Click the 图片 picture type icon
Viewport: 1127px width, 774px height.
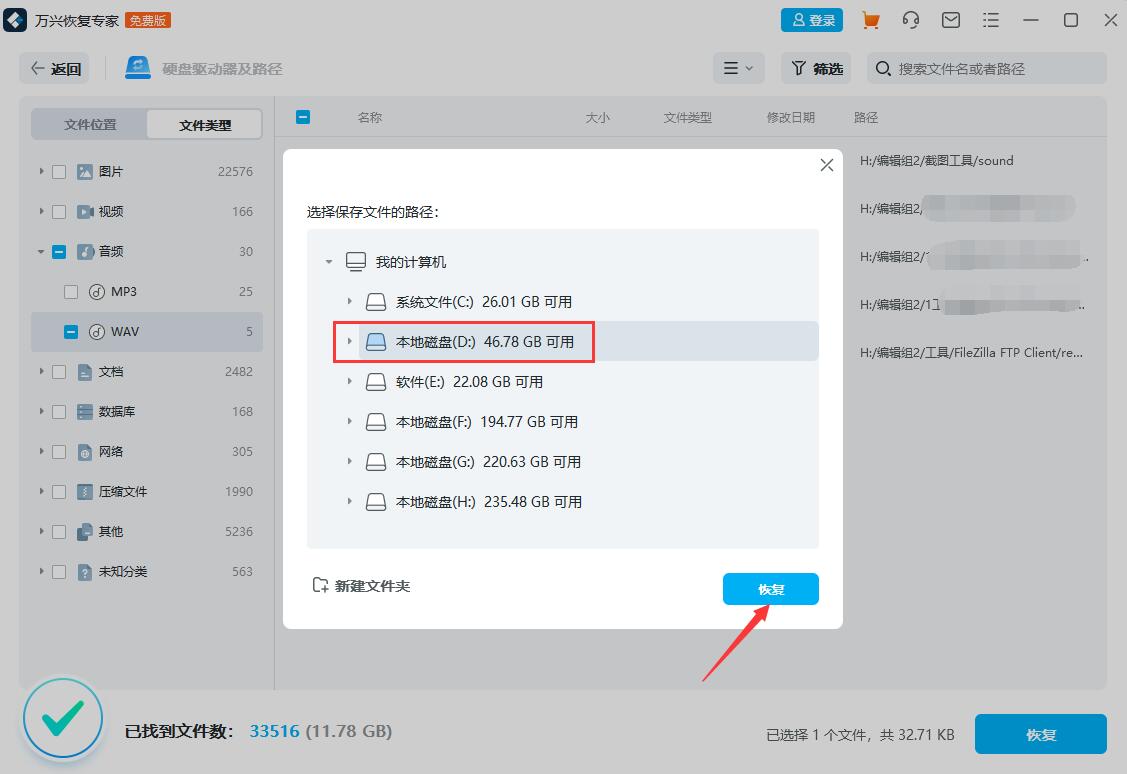85,172
